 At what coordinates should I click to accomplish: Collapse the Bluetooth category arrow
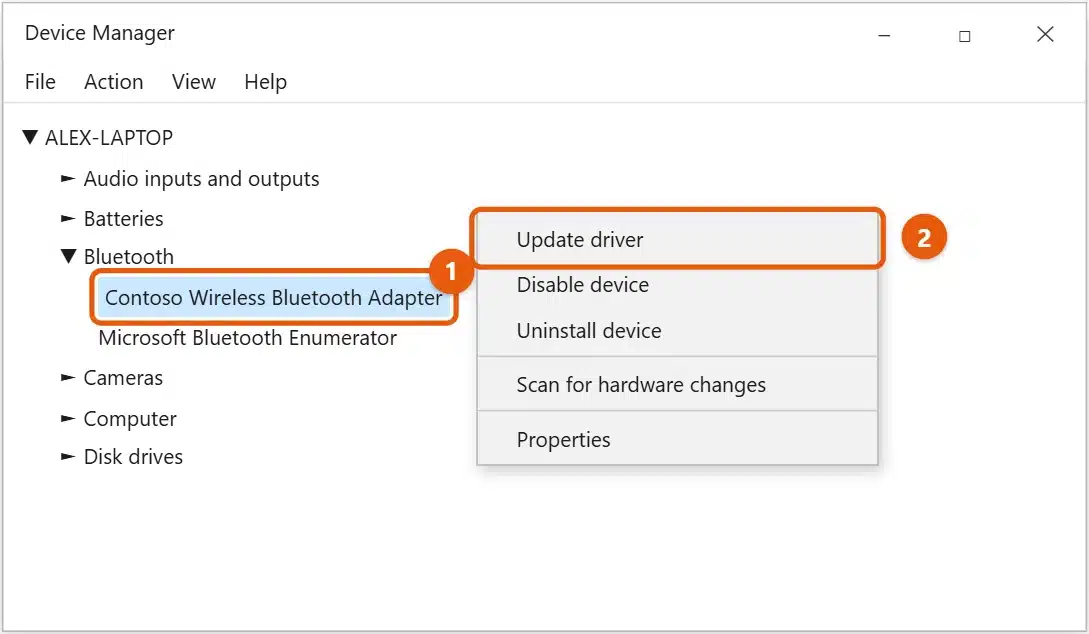point(68,256)
